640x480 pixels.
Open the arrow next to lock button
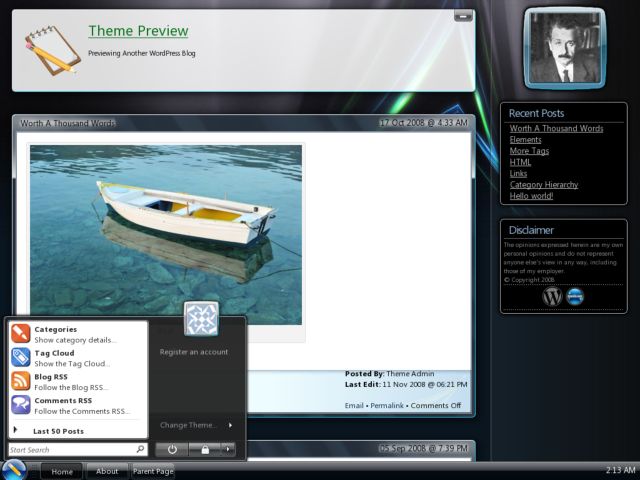coord(228,449)
